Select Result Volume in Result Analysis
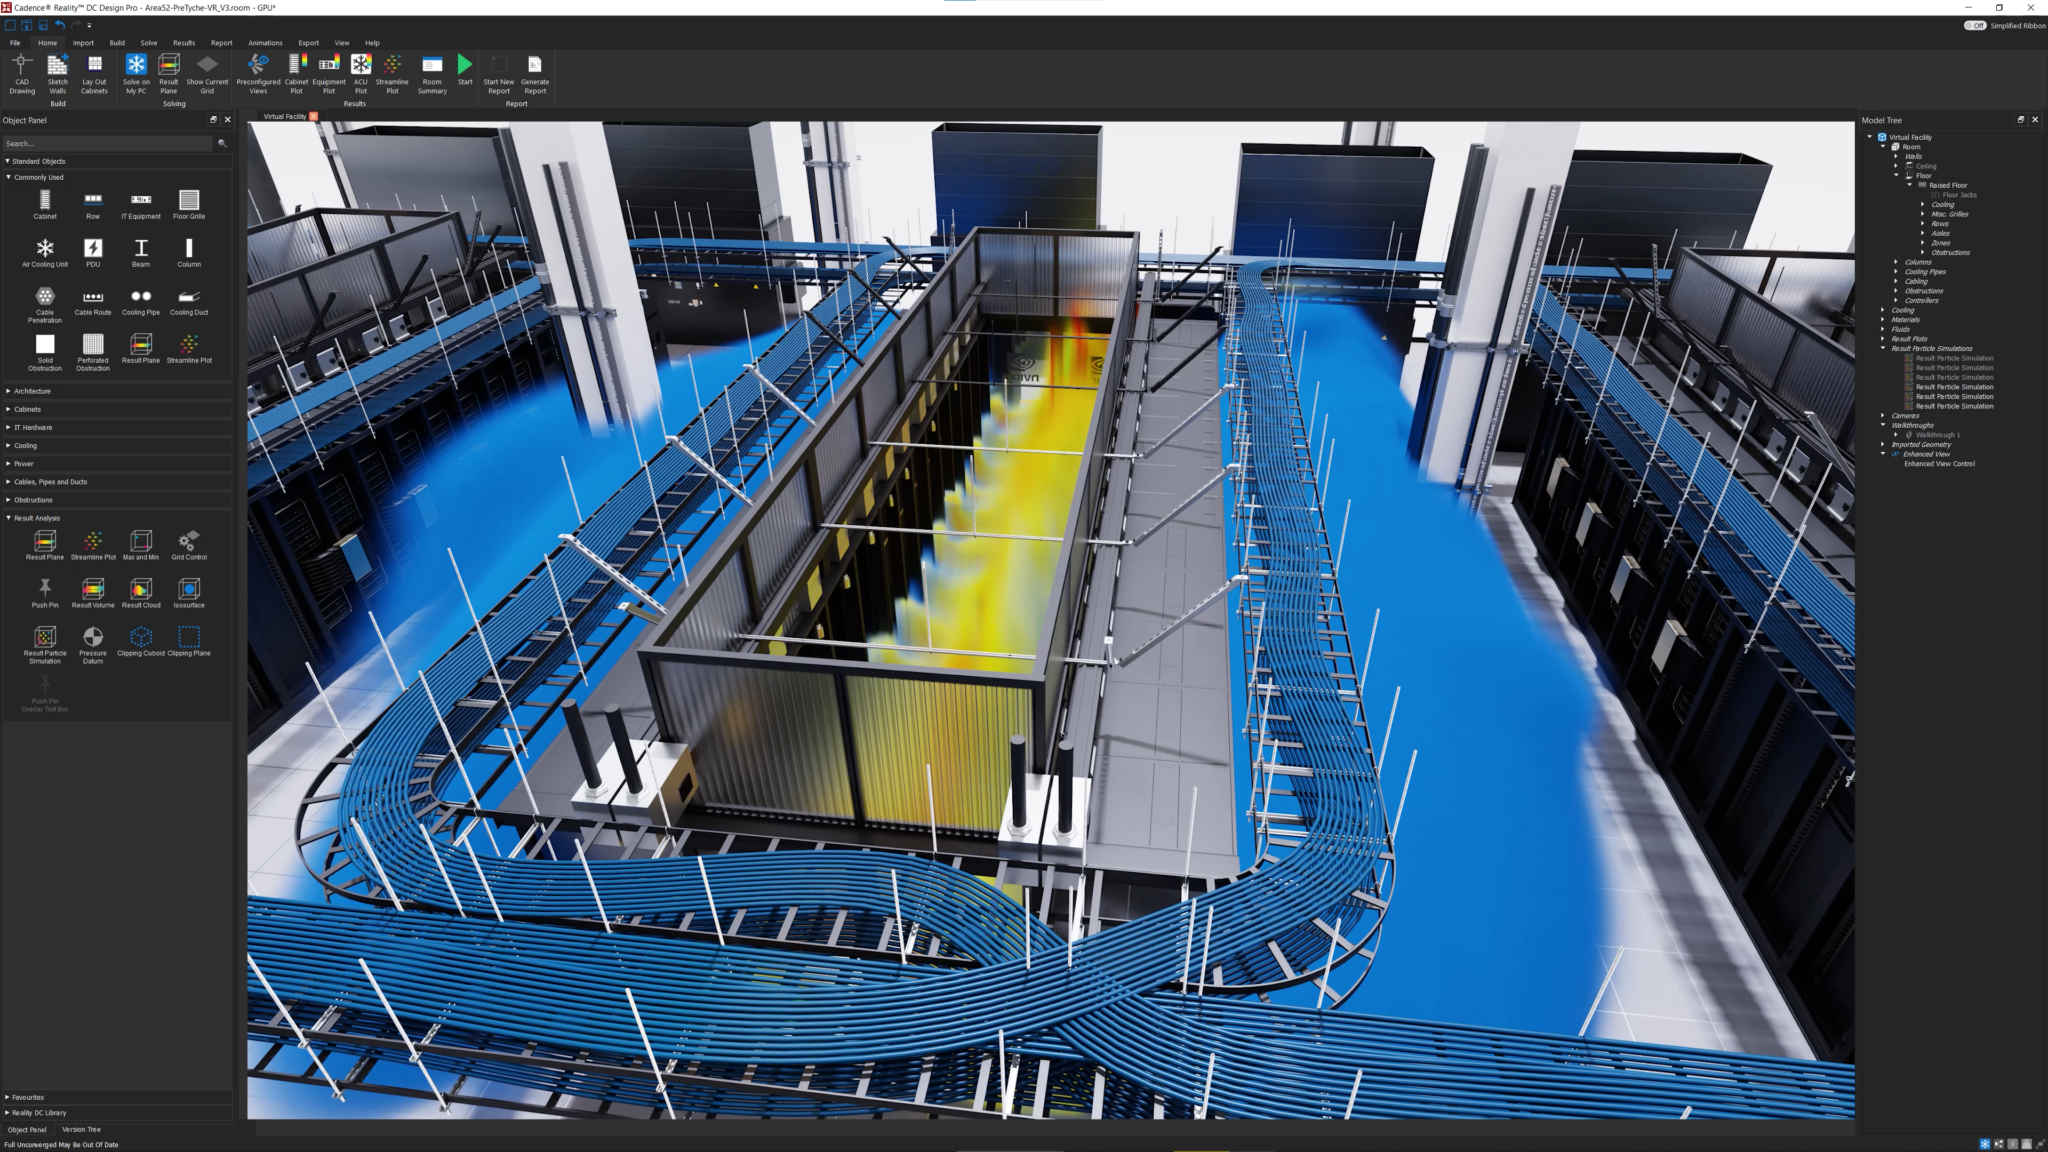The width and height of the screenshot is (2048, 1152). pos(93,593)
